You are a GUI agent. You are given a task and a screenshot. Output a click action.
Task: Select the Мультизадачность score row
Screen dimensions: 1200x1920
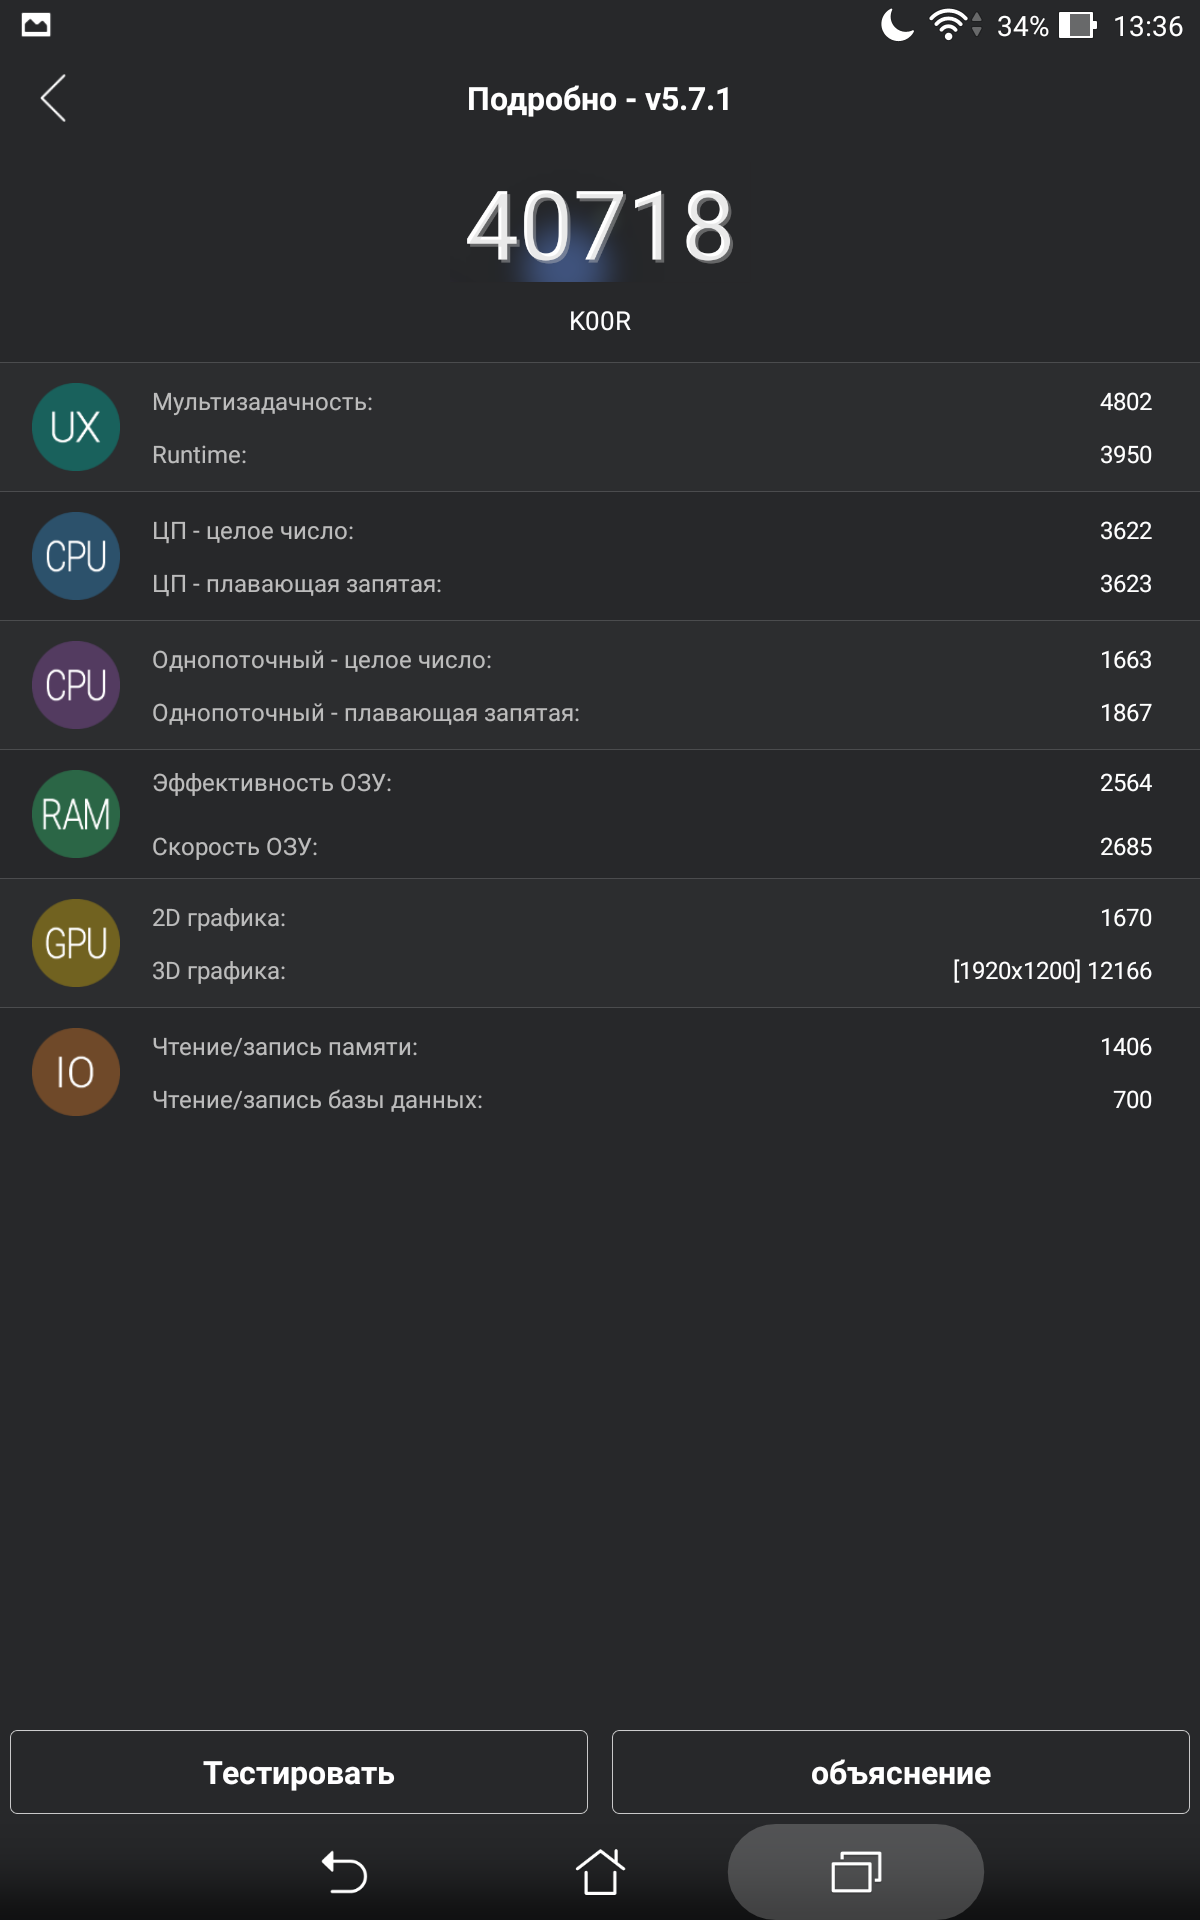pyautogui.click(x=650, y=402)
